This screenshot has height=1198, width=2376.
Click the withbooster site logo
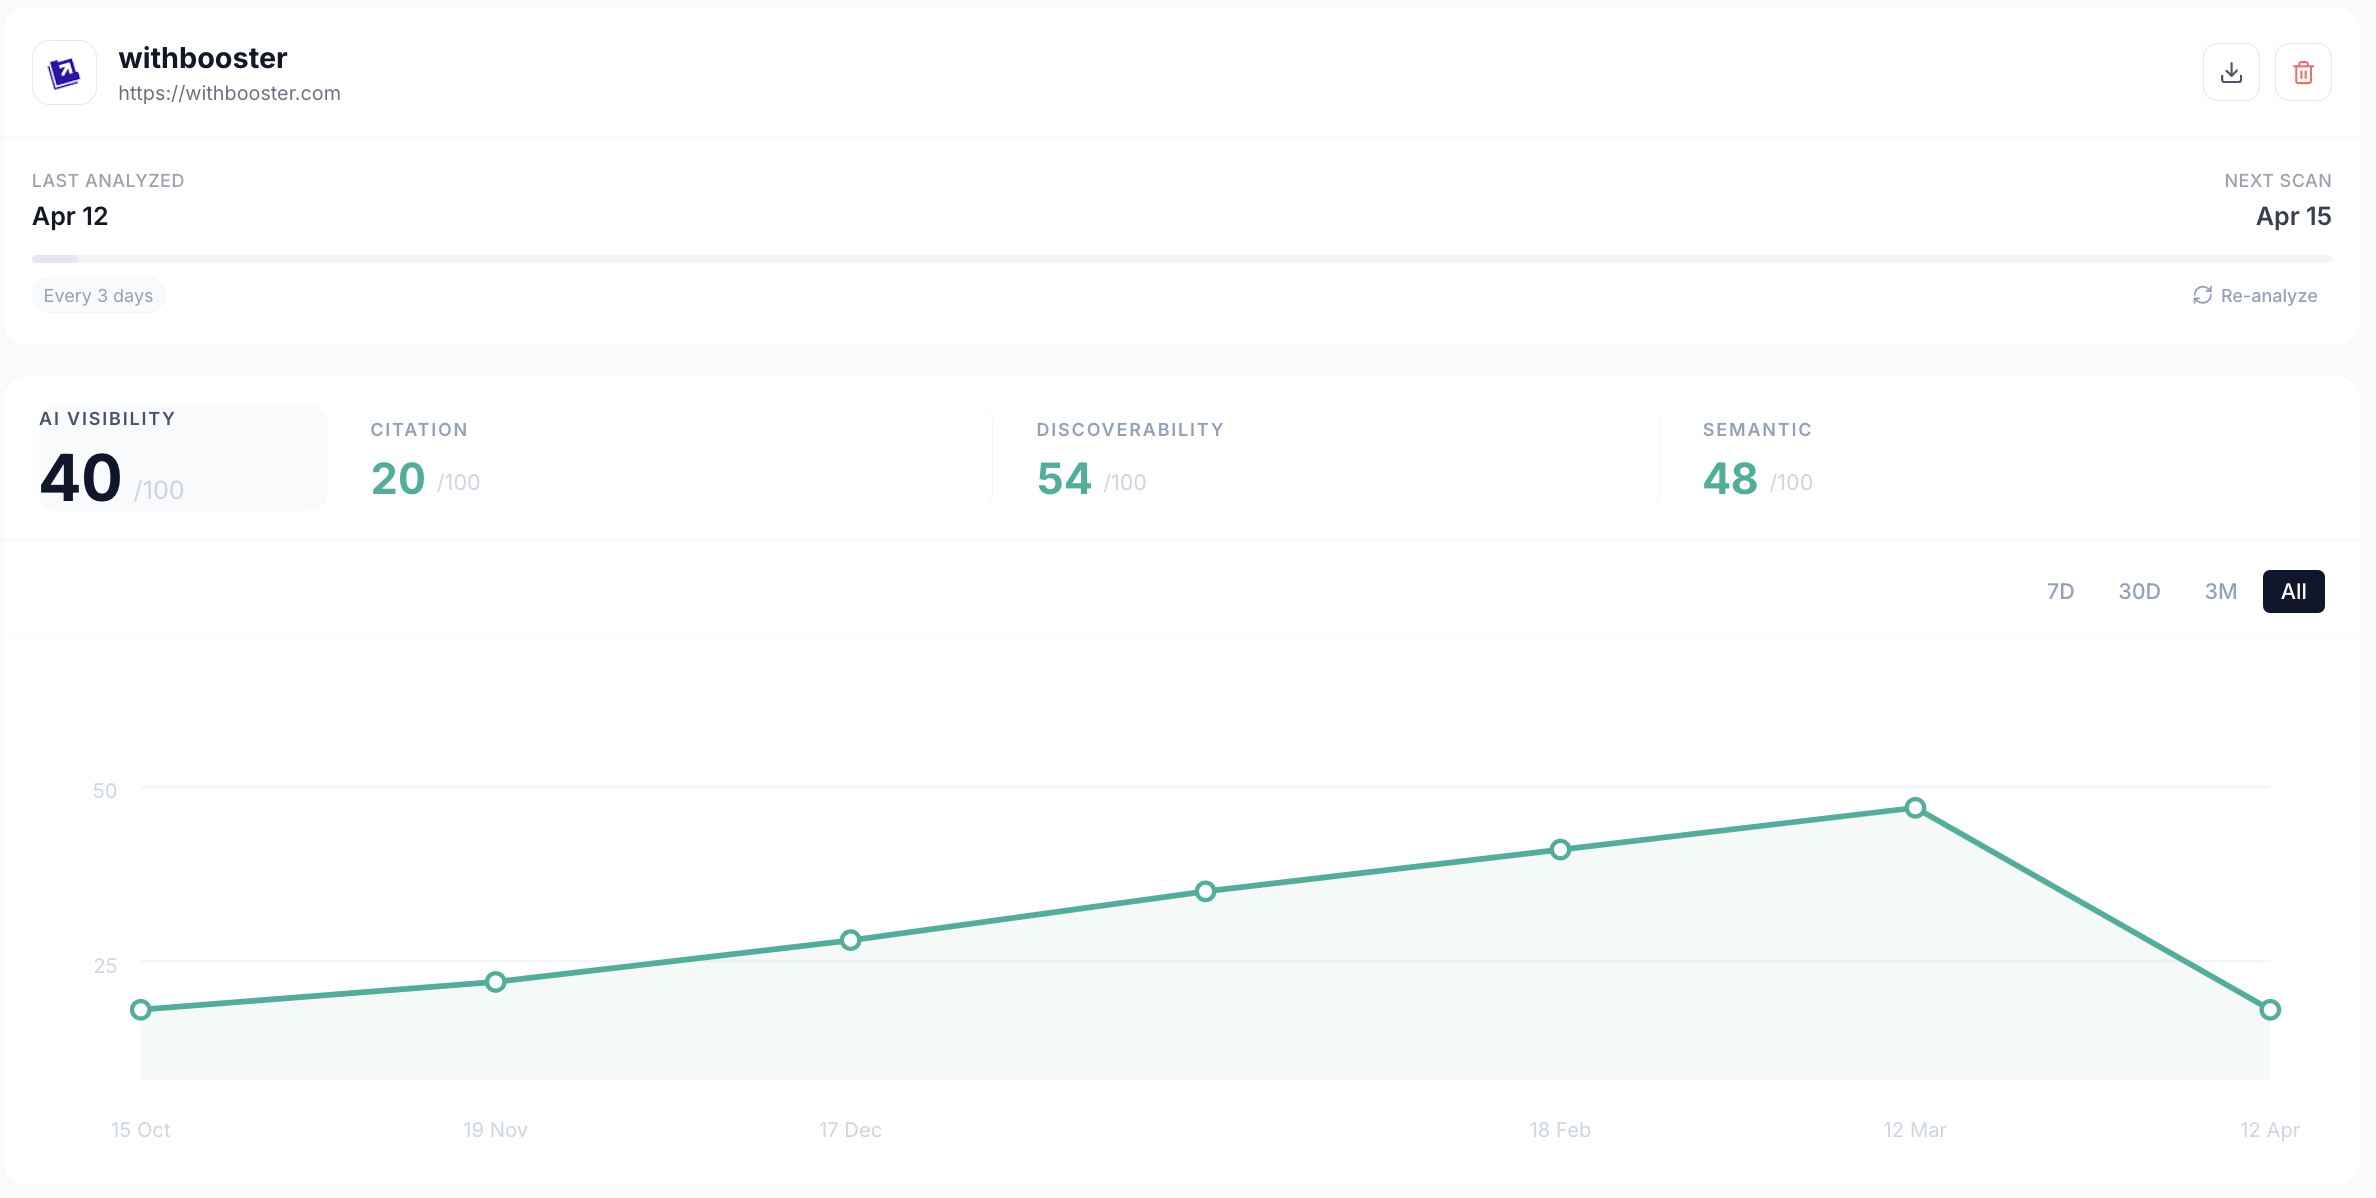pyautogui.click(x=63, y=71)
